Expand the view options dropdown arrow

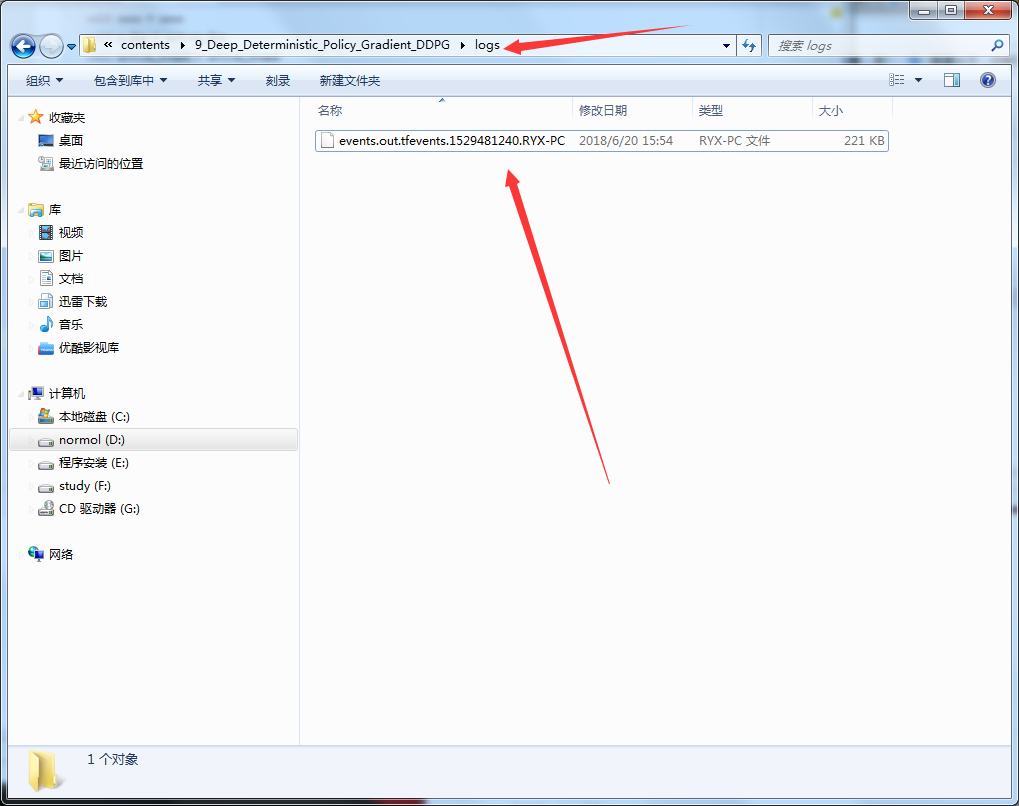coord(918,80)
